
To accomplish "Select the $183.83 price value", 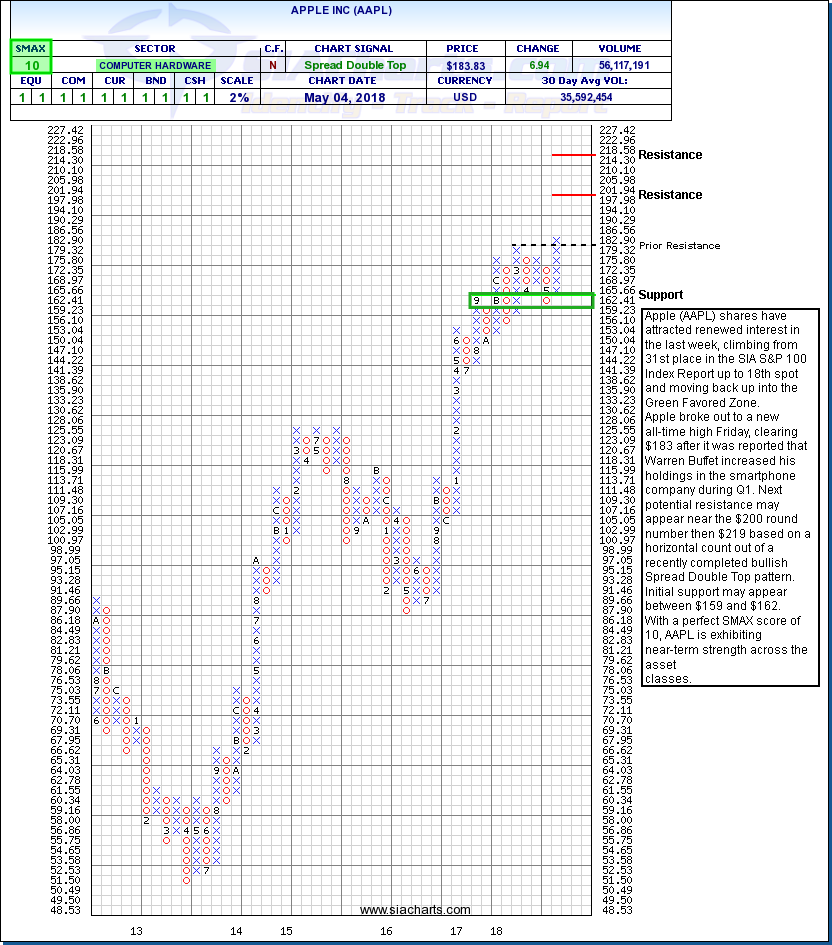I will tap(462, 65).
